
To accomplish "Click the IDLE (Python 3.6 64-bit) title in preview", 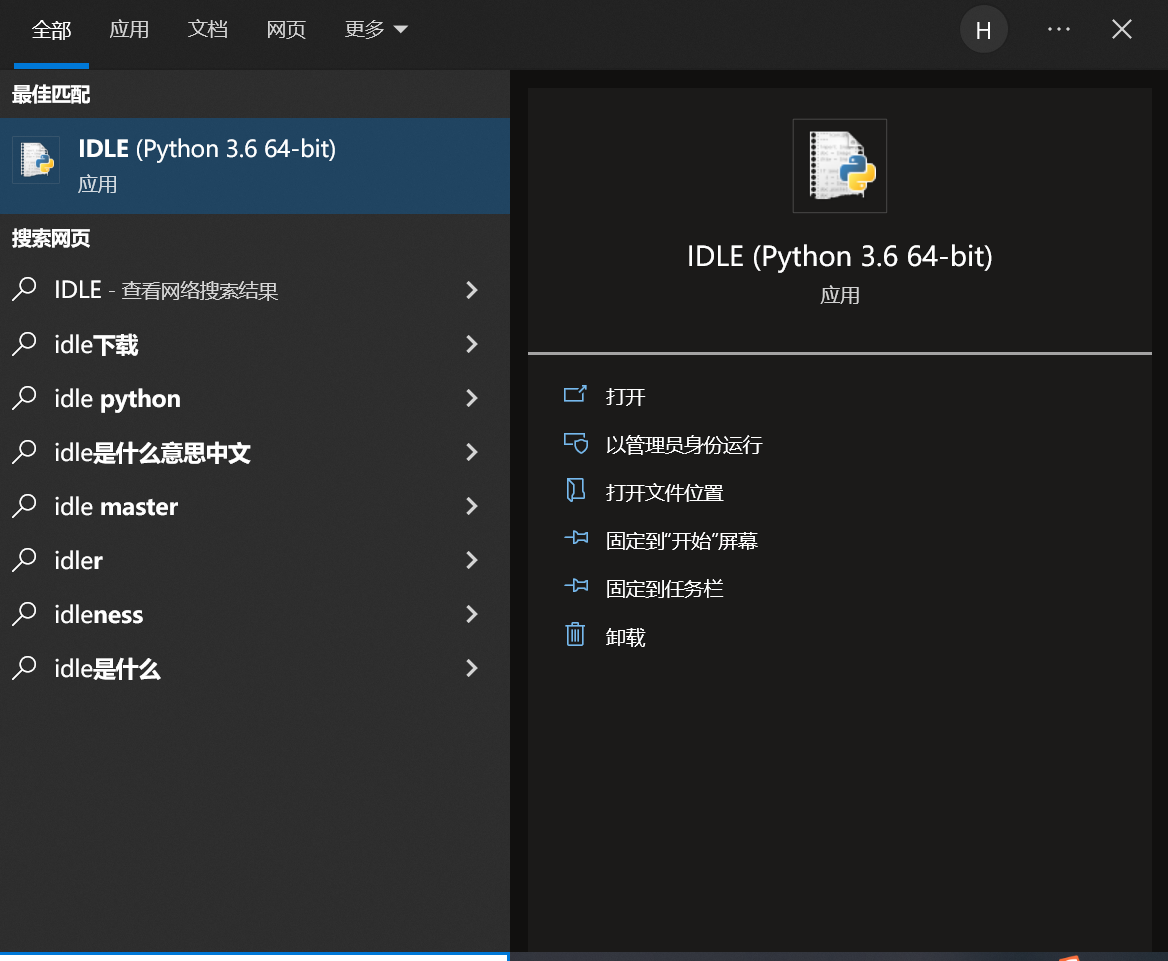I will point(840,256).
